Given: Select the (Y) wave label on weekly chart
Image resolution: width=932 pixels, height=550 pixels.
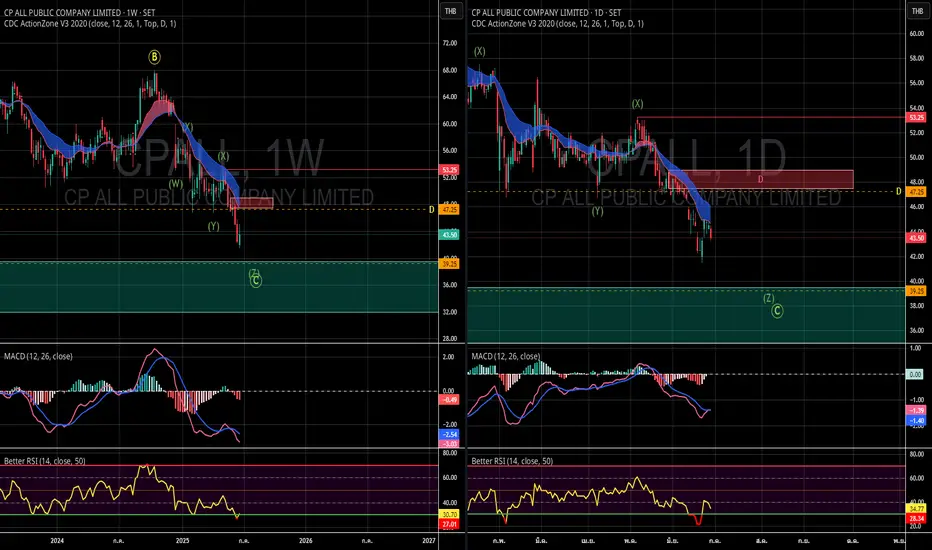Looking at the screenshot, I should coord(213,226).
